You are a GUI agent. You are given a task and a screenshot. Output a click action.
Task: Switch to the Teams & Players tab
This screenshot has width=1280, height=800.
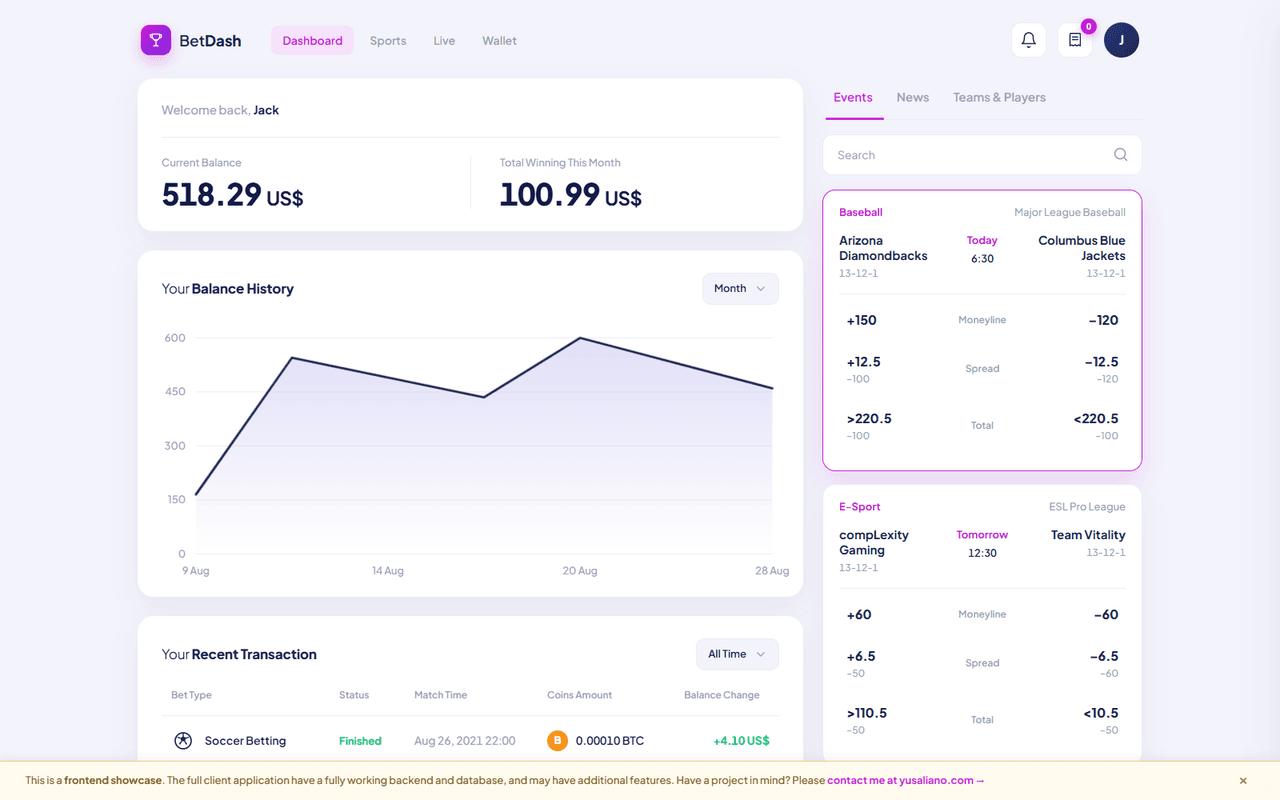pyautogui.click(x=999, y=98)
